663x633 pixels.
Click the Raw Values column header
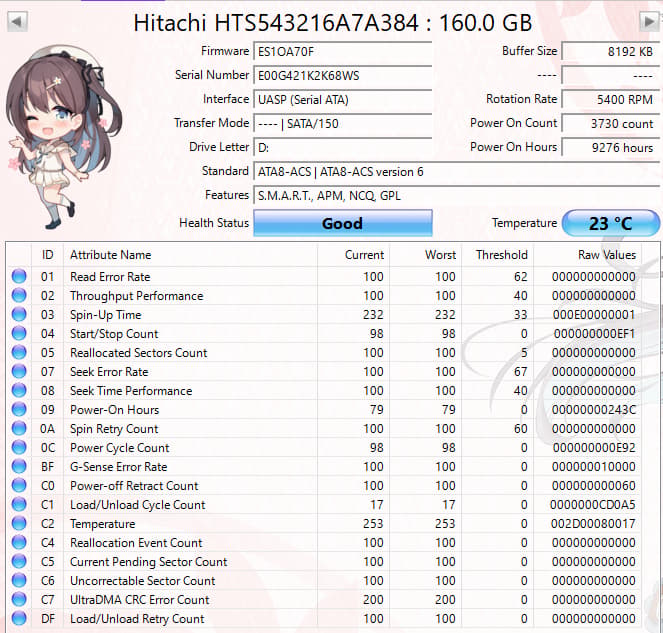coord(588,255)
